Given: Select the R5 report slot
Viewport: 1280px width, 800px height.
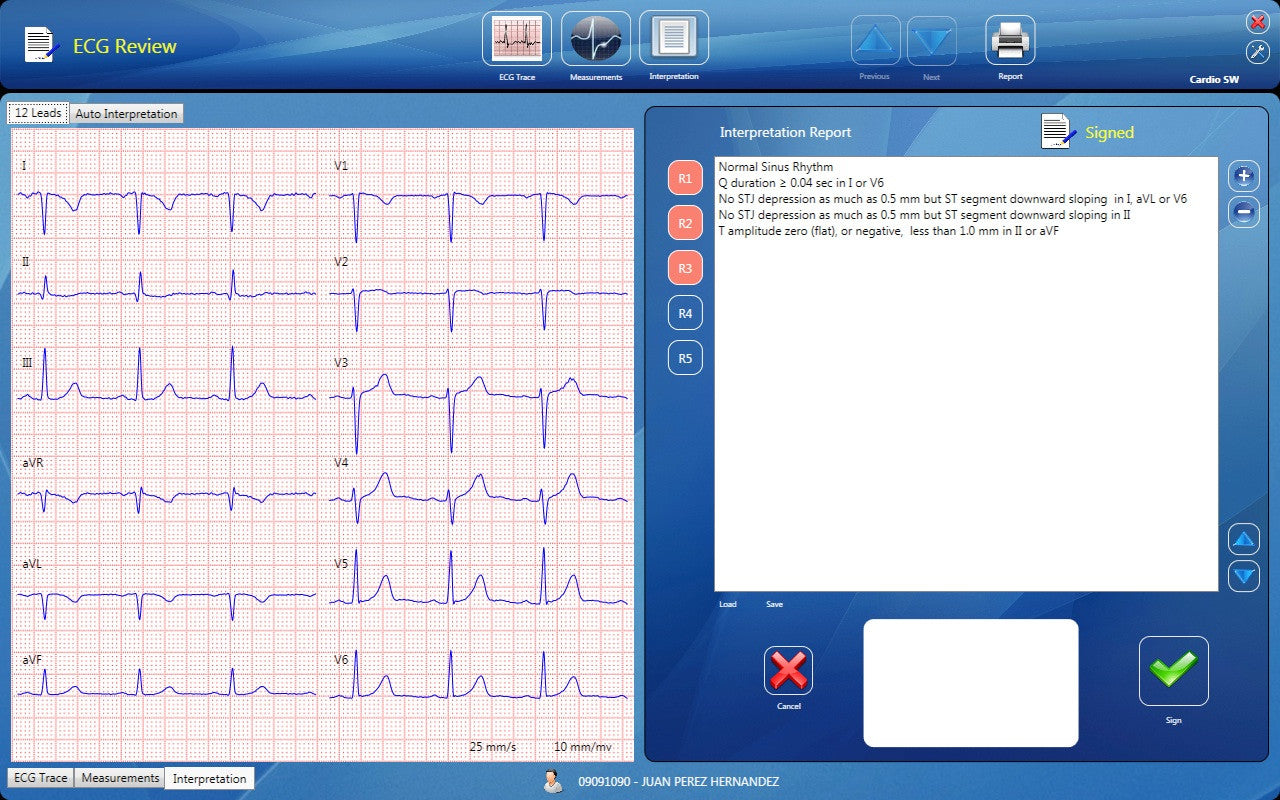Looking at the screenshot, I should 685,358.
